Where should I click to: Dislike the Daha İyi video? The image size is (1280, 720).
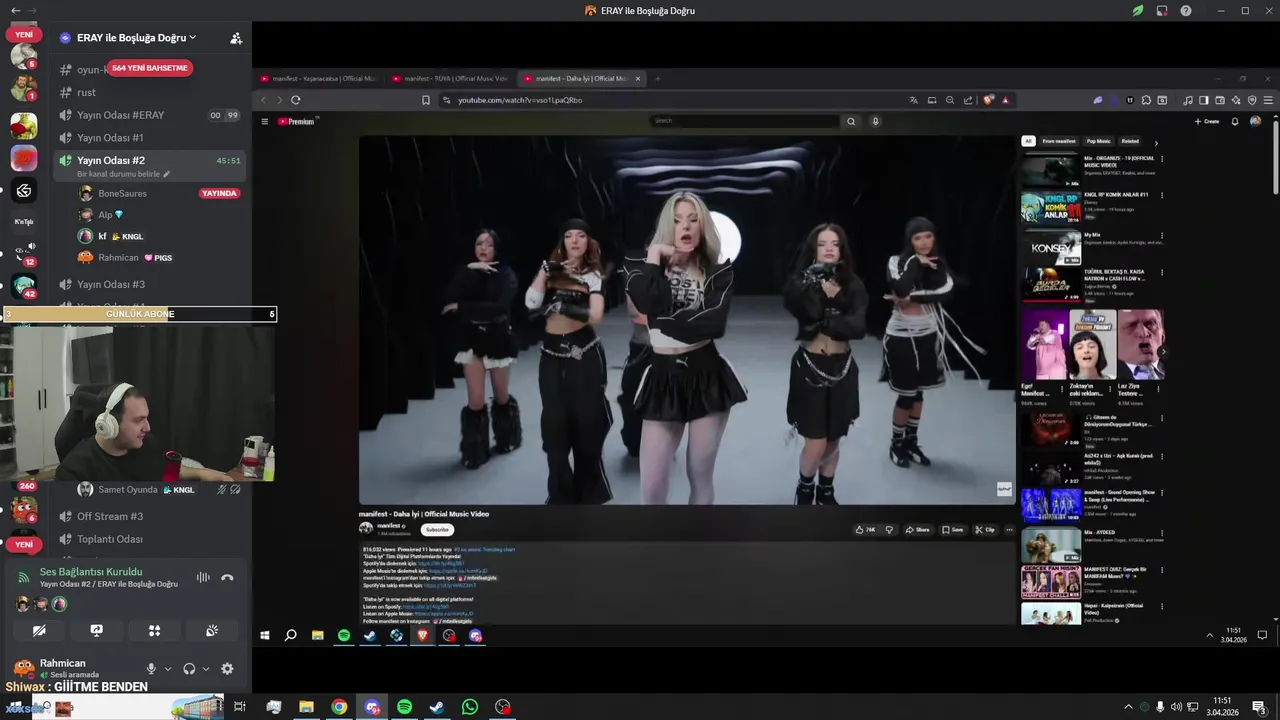click(889, 530)
